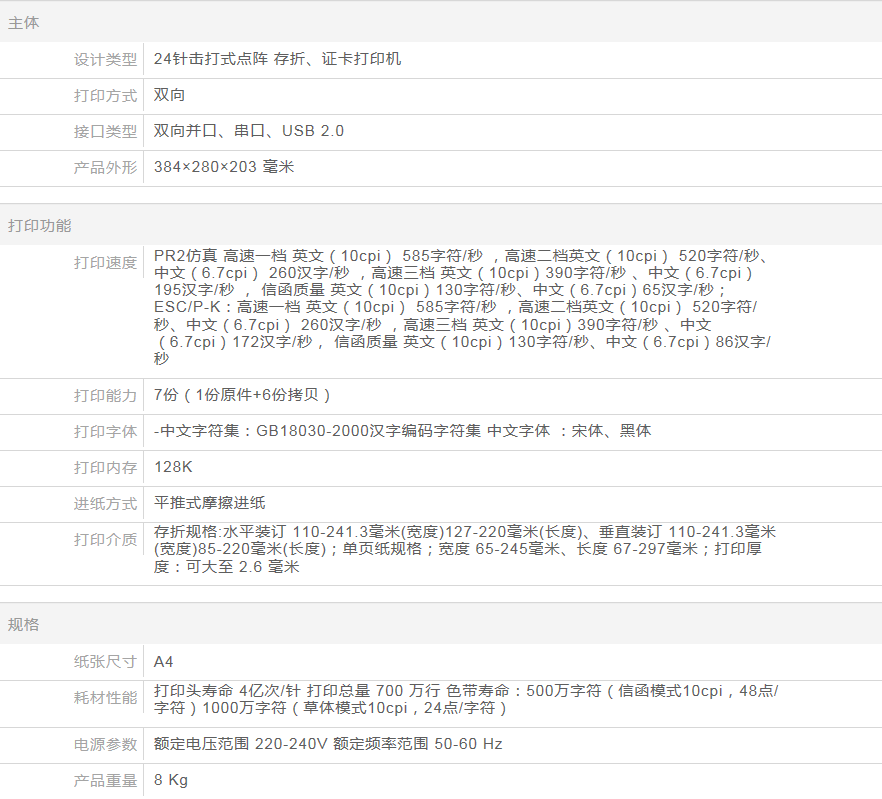882x799 pixels.
Task: Click the 纸张尺寸 row label
Action: tap(105, 662)
